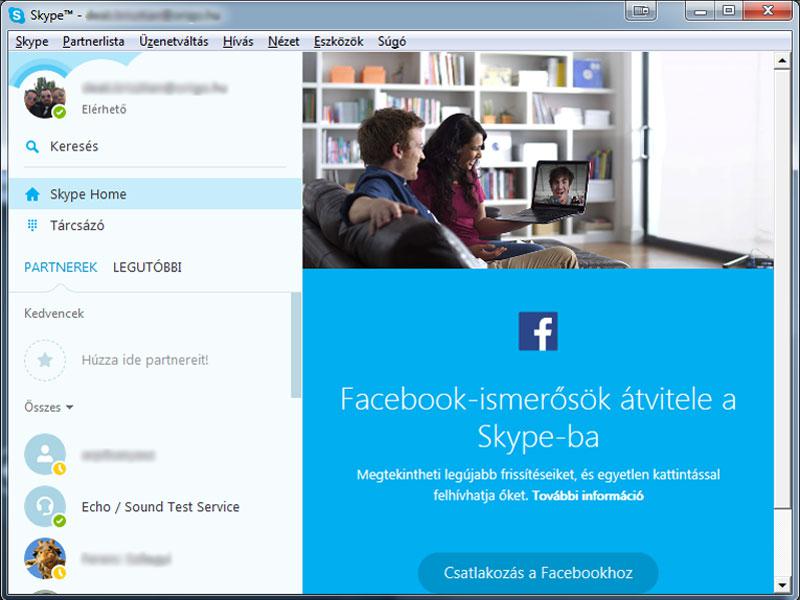Click the contact list scrollbar thumb
The height and width of the screenshot is (600, 800).
point(296,345)
